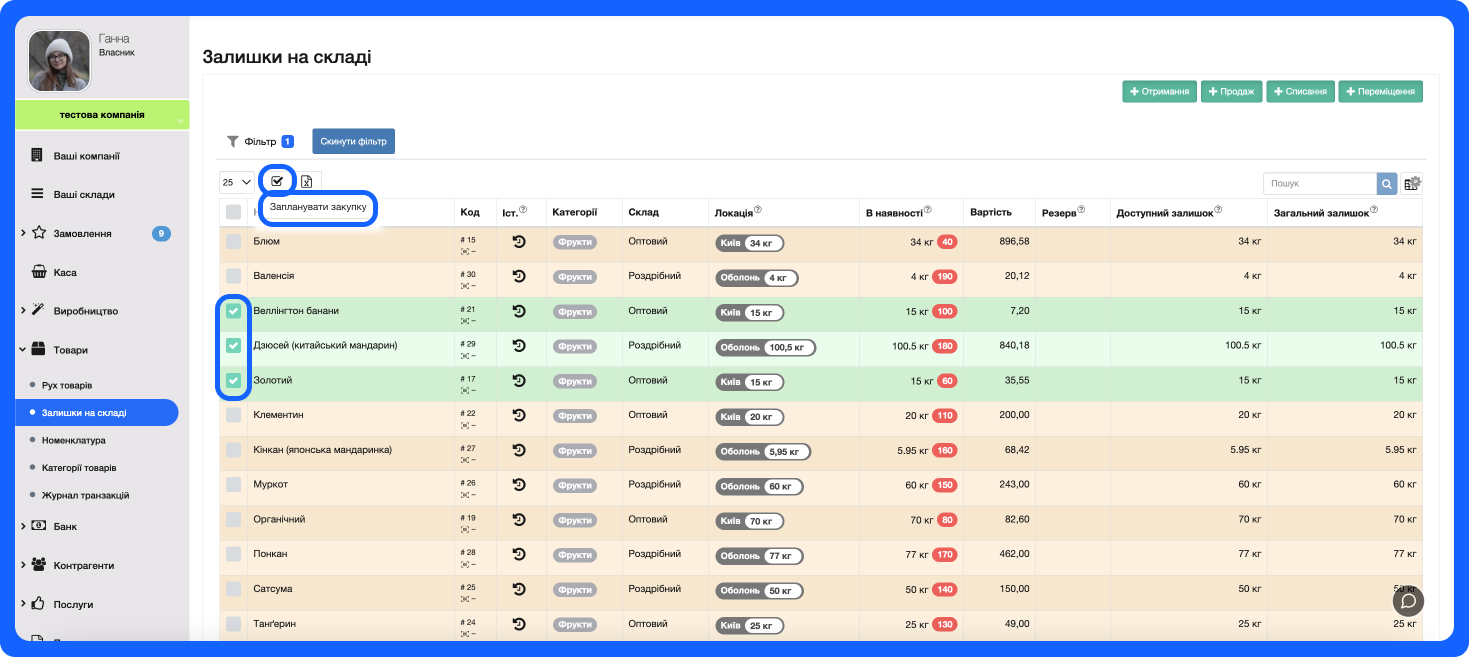This screenshot has height=657, width=1469.
Task: Click the filter funnel icon
Action: [x=233, y=142]
